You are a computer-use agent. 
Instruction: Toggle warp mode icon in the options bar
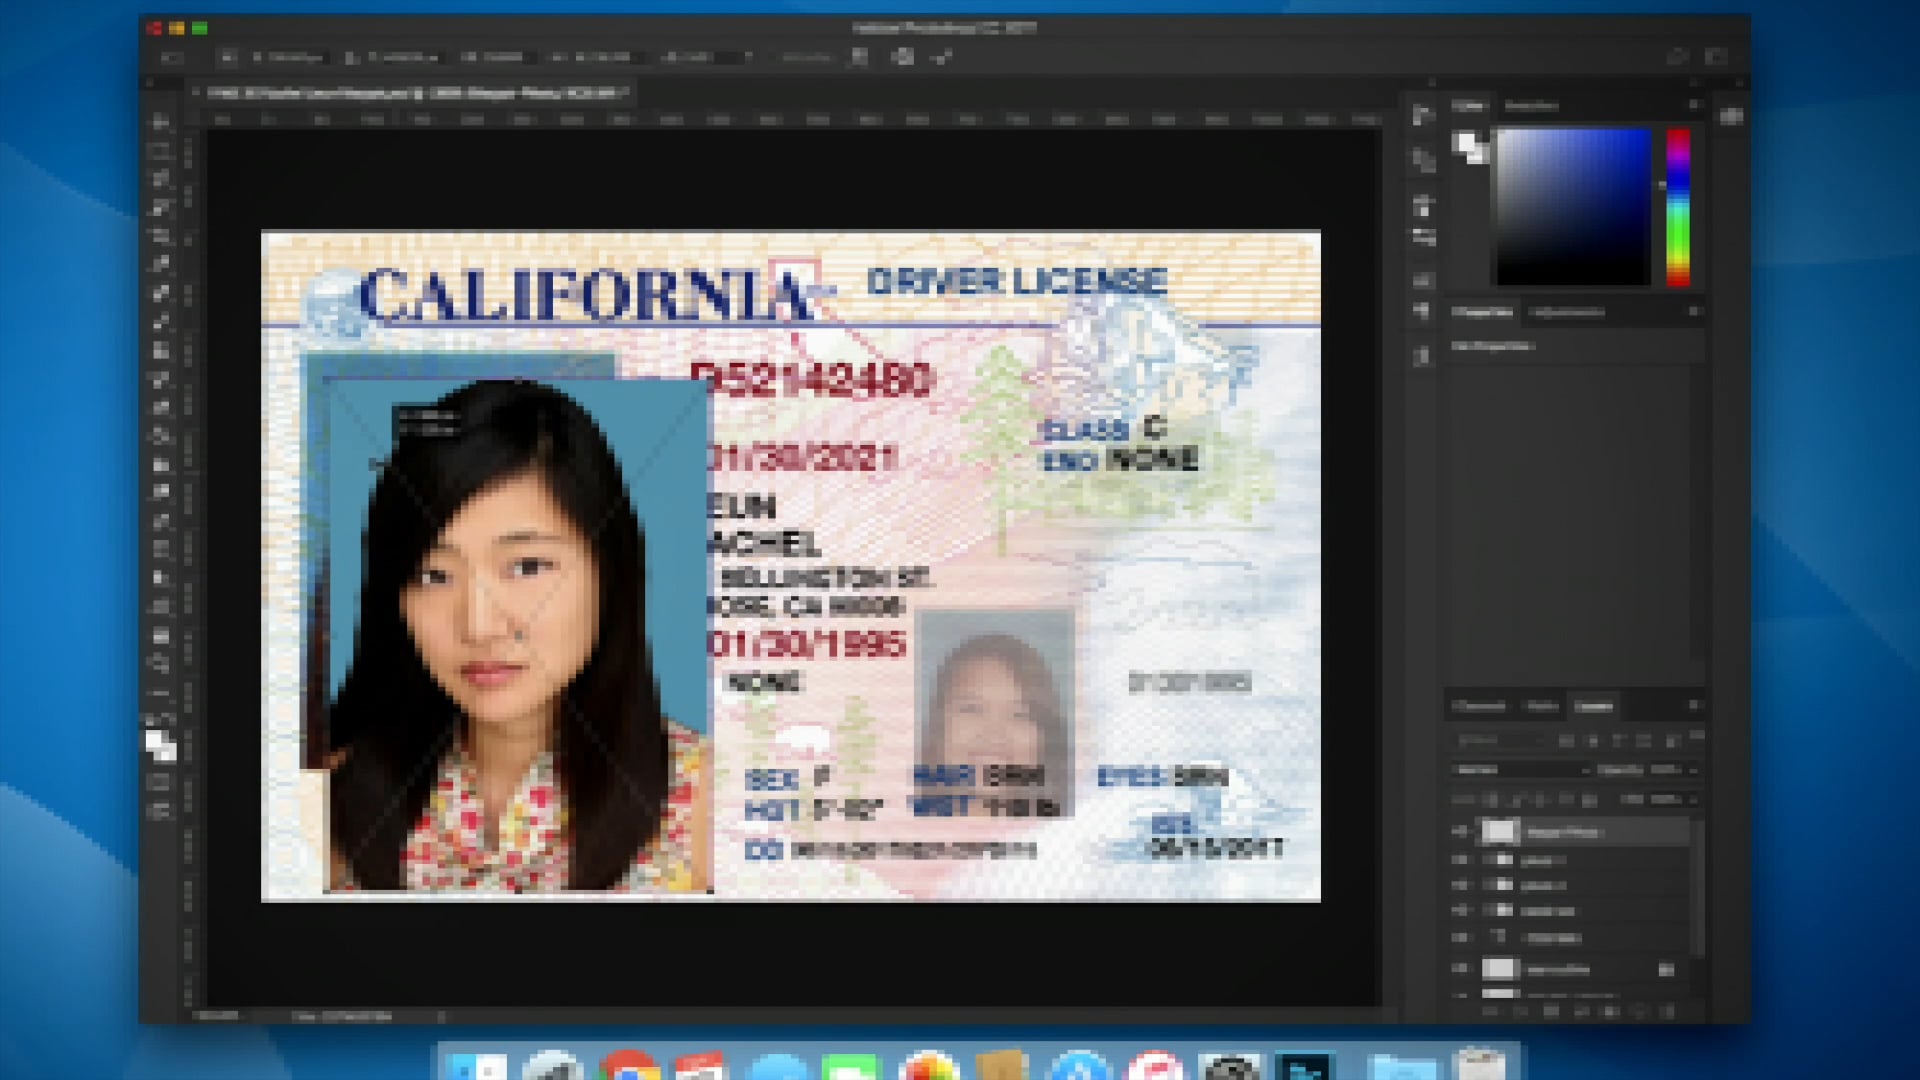(x=859, y=57)
